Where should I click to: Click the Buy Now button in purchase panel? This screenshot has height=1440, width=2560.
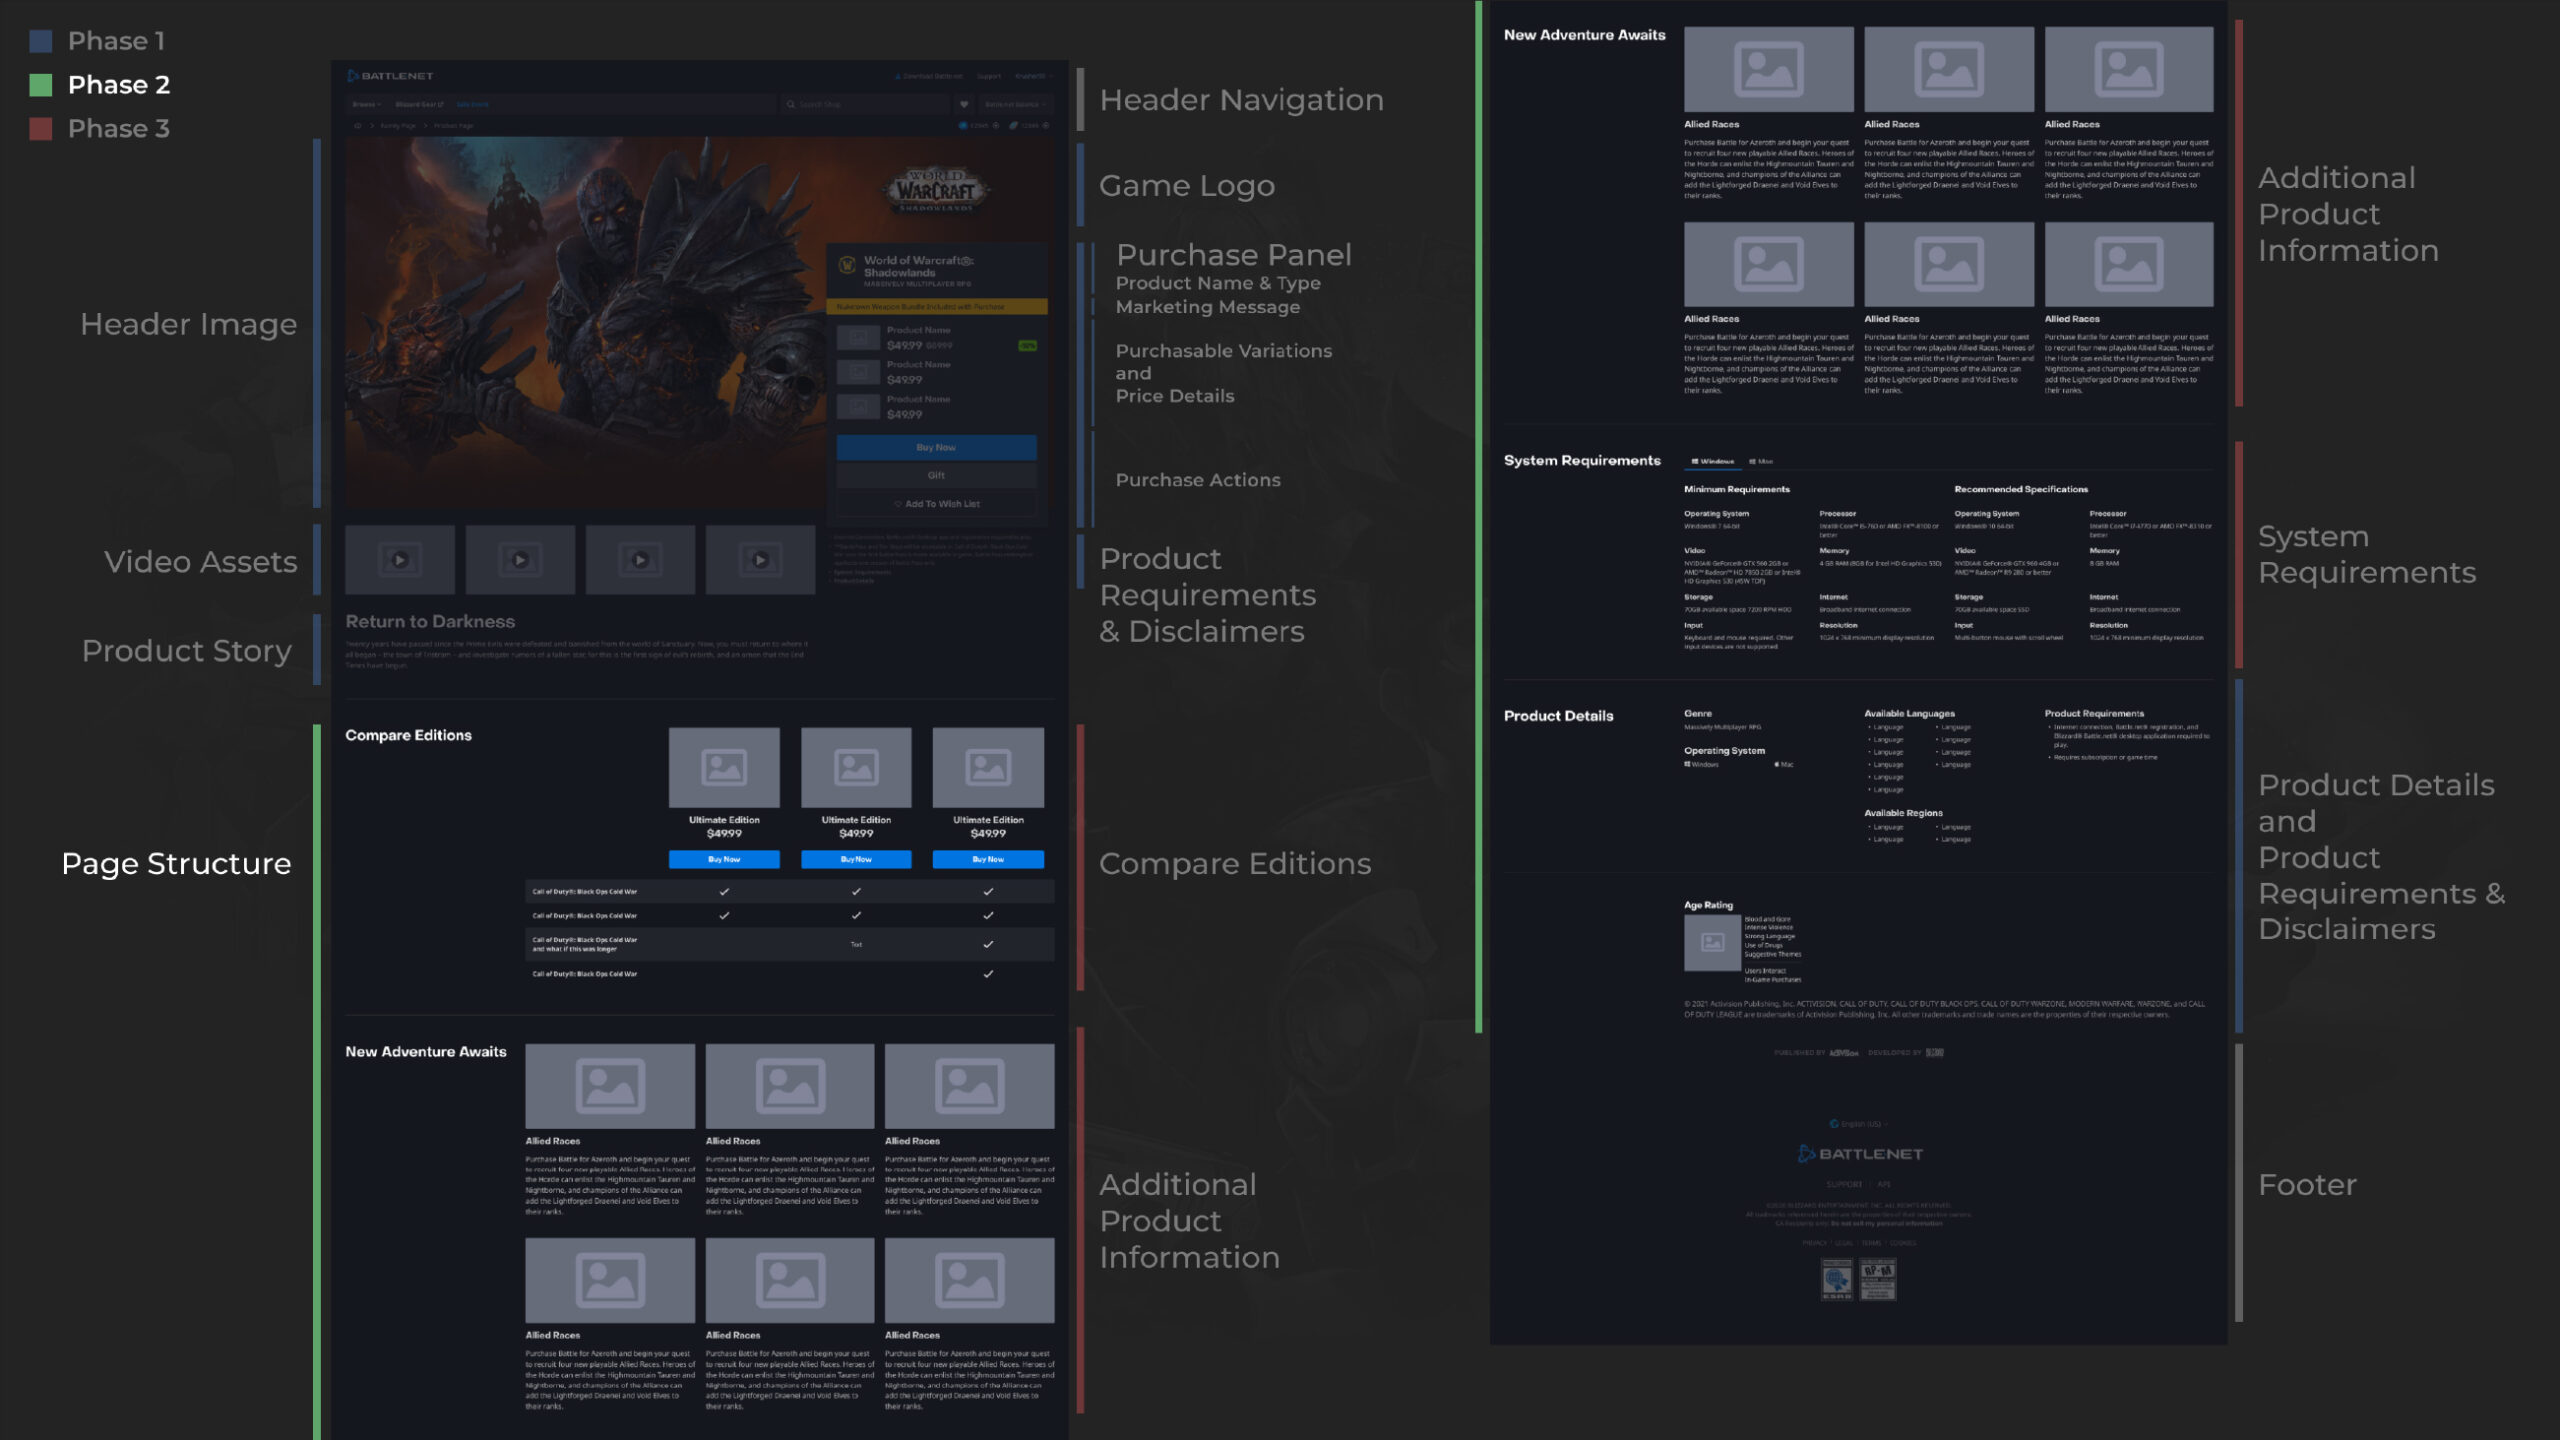[x=936, y=448]
